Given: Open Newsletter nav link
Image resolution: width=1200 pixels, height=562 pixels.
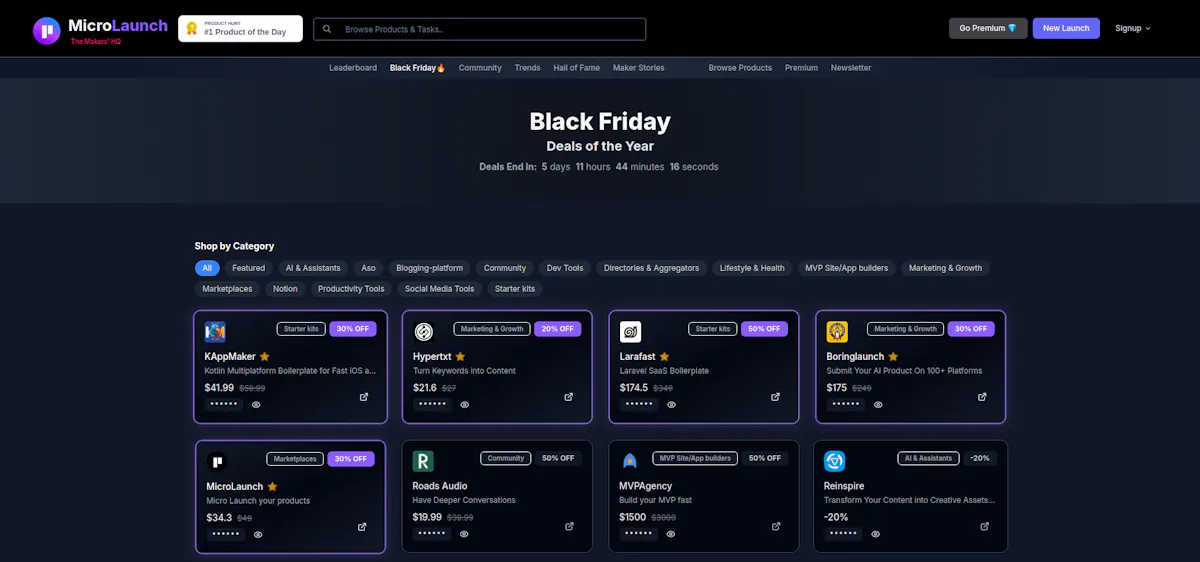Looking at the screenshot, I should pyautogui.click(x=851, y=68).
